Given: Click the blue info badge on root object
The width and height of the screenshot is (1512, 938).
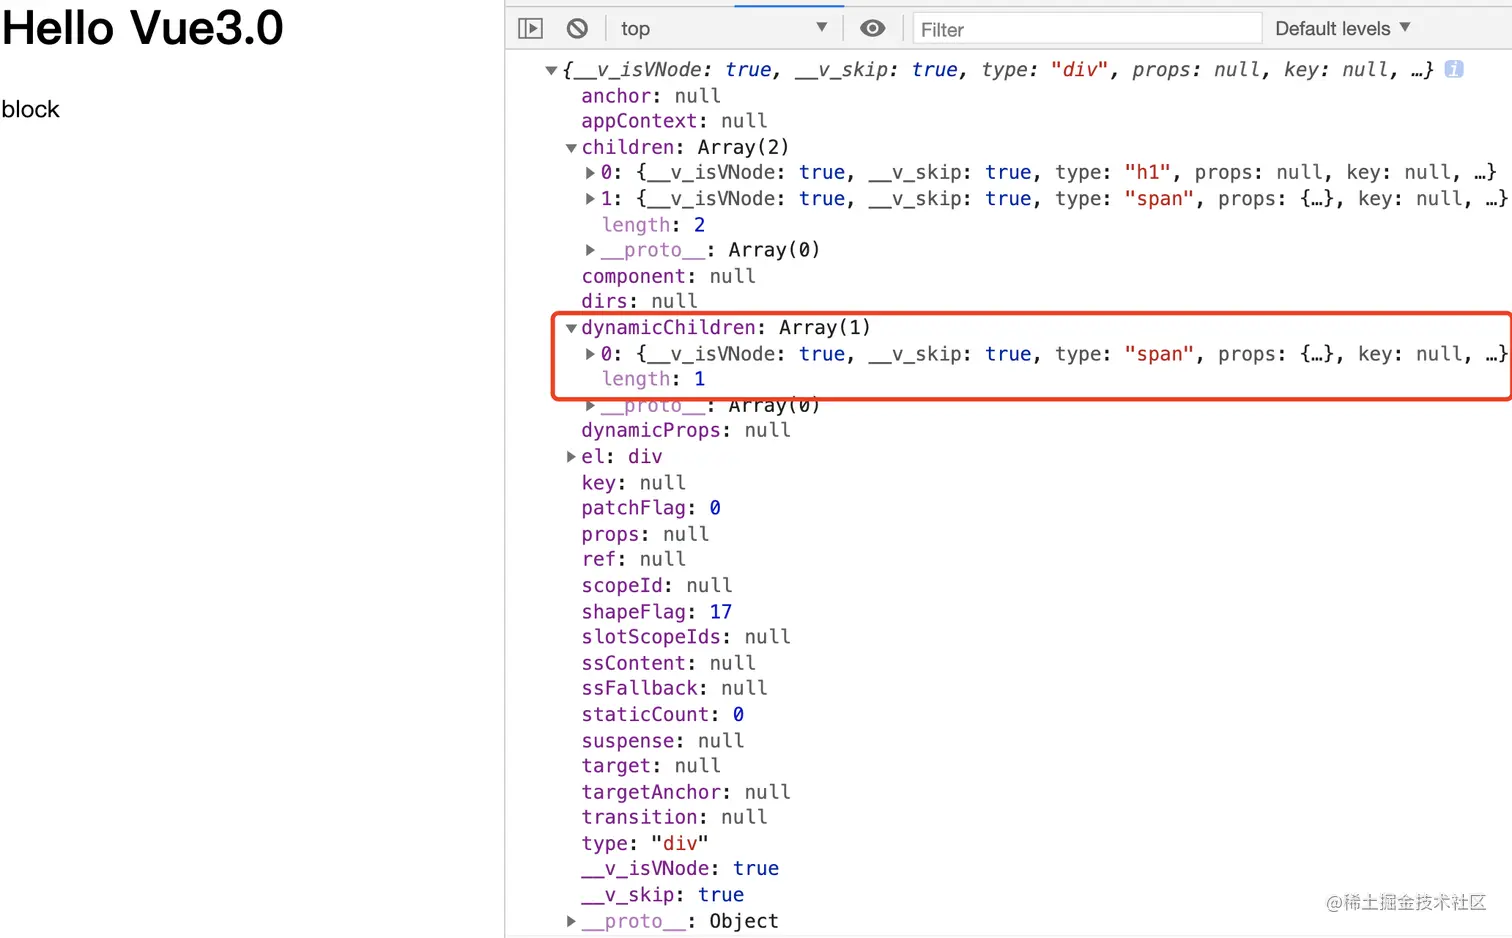Looking at the screenshot, I should coord(1454,69).
